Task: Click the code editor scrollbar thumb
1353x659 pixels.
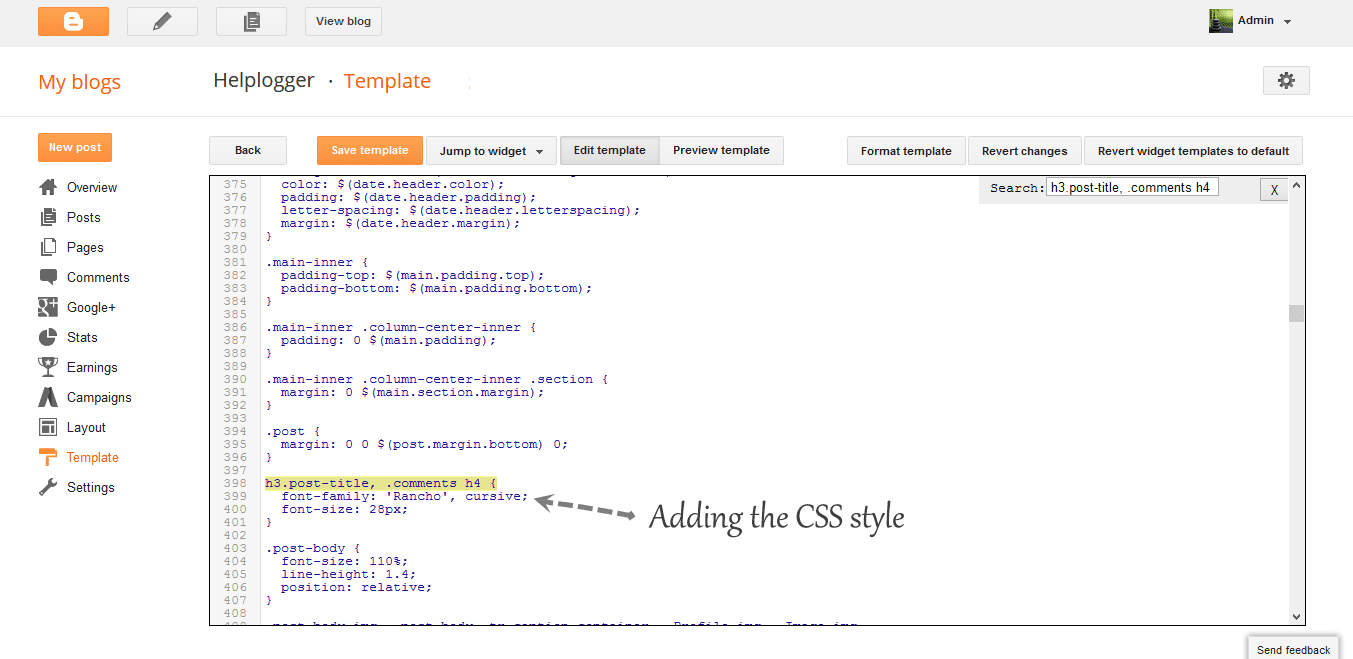Action: coord(1296,313)
